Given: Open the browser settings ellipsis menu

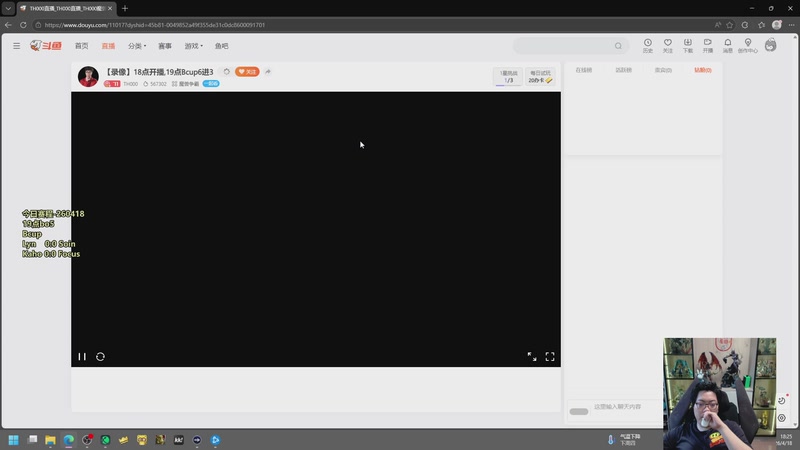Looking at the screenshot, I should [791, 24].
